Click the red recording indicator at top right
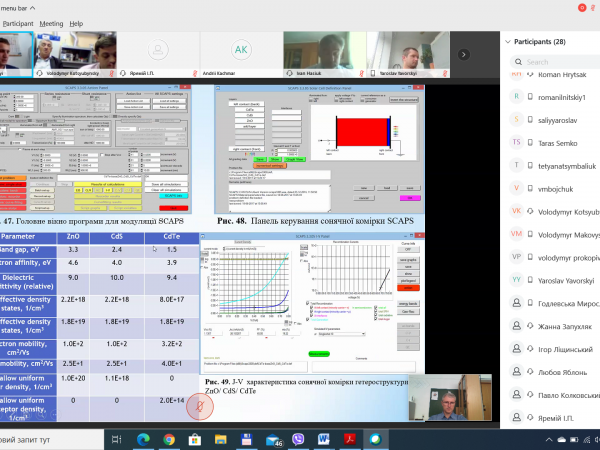 click(578, 10)
